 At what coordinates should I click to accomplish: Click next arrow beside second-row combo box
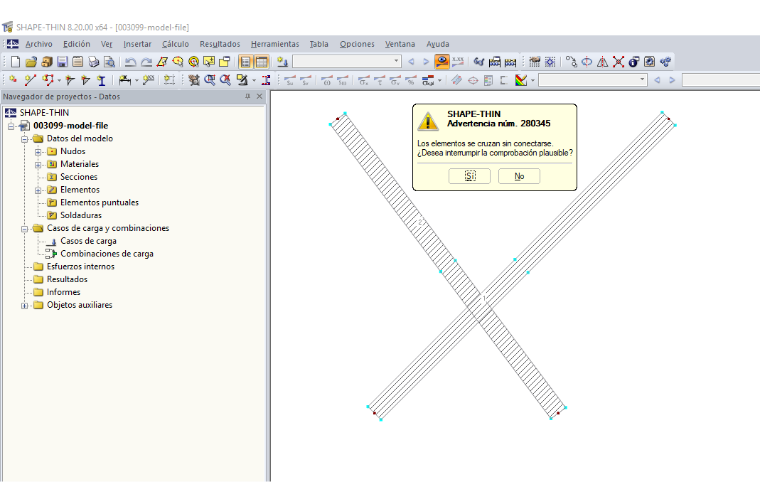pos(672,80)
